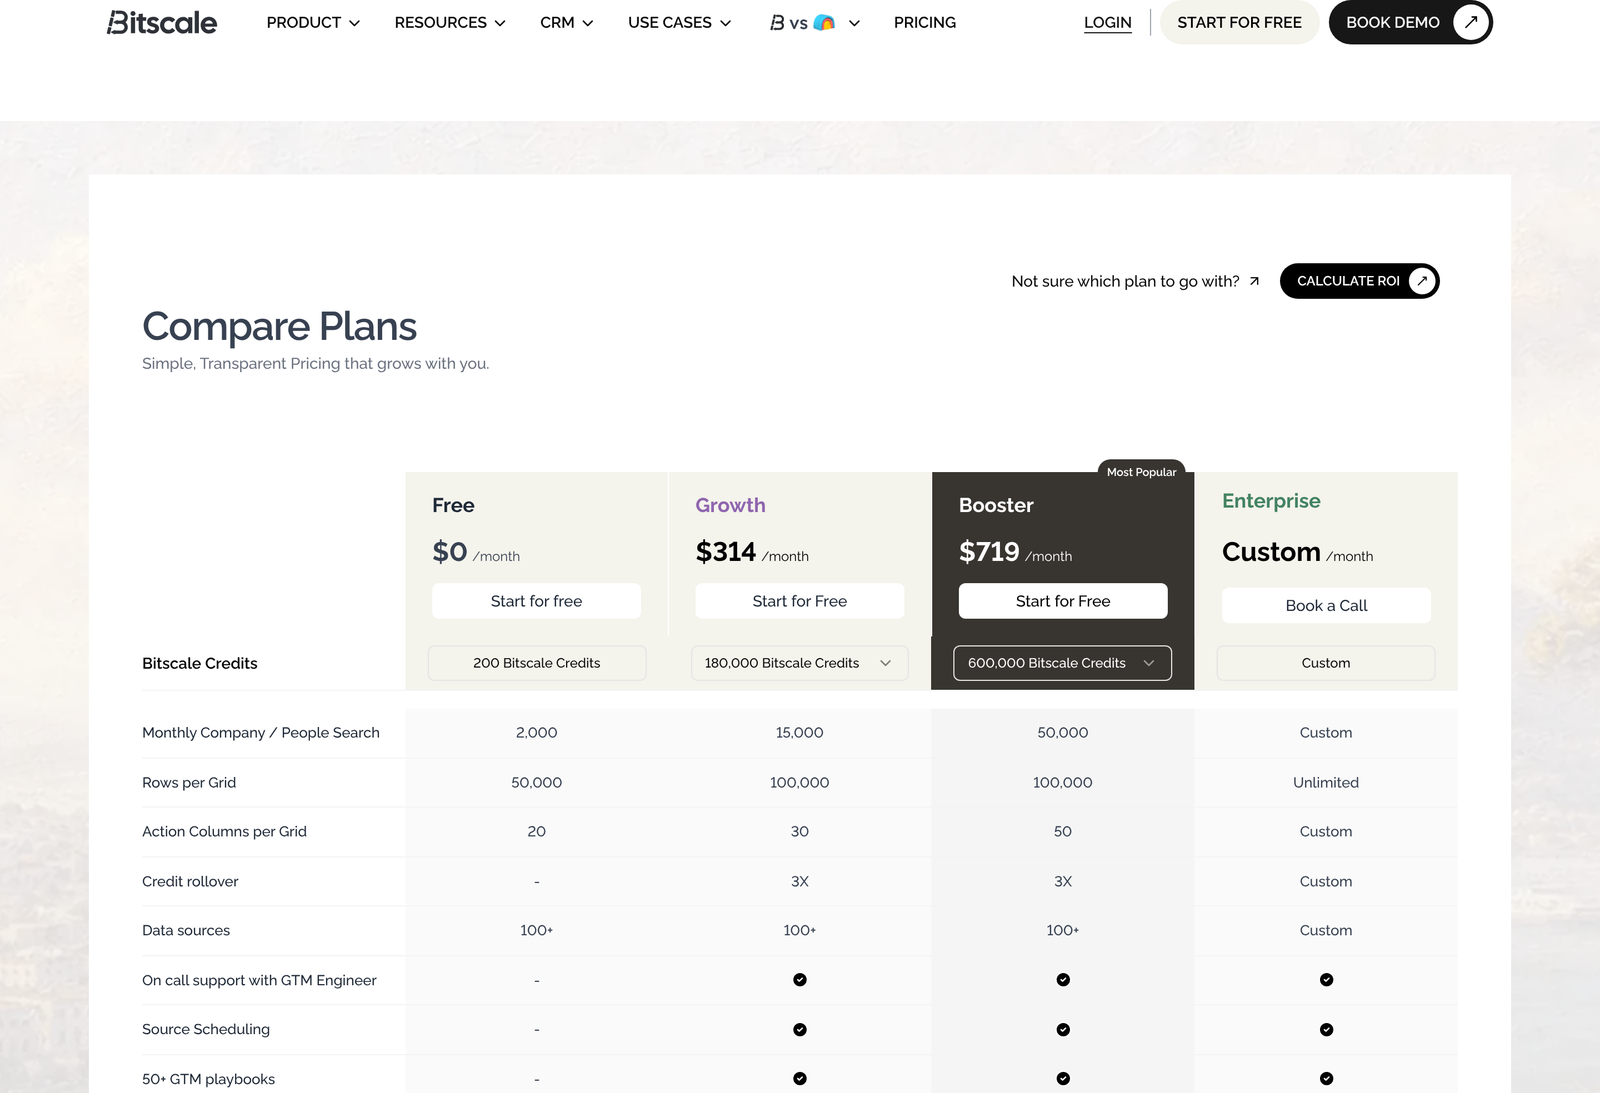Viewport: 1600px width, 1093px height.
Task: Click the rainbow competitor icon in navbar
Action: point(824,22)
